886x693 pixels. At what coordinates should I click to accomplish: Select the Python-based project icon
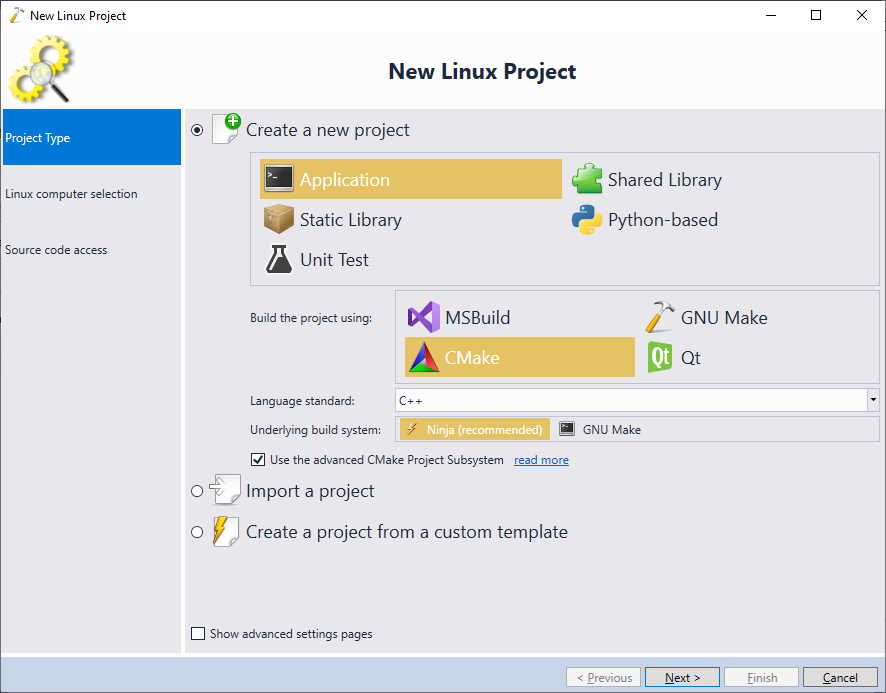pos(587,219)
